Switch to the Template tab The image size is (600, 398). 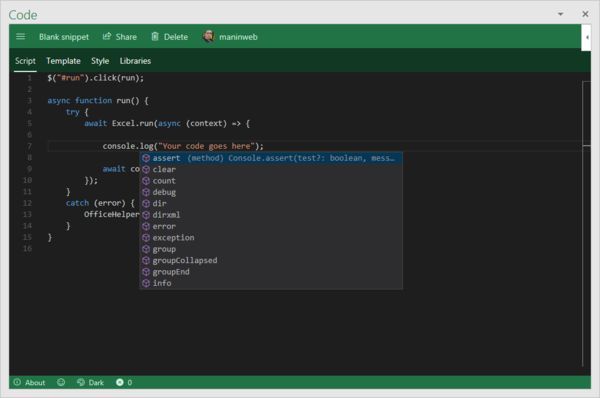point(63,61)
